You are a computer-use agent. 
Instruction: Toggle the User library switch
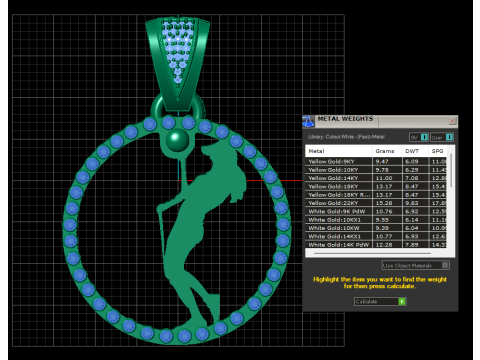click(x=449, y=137)
